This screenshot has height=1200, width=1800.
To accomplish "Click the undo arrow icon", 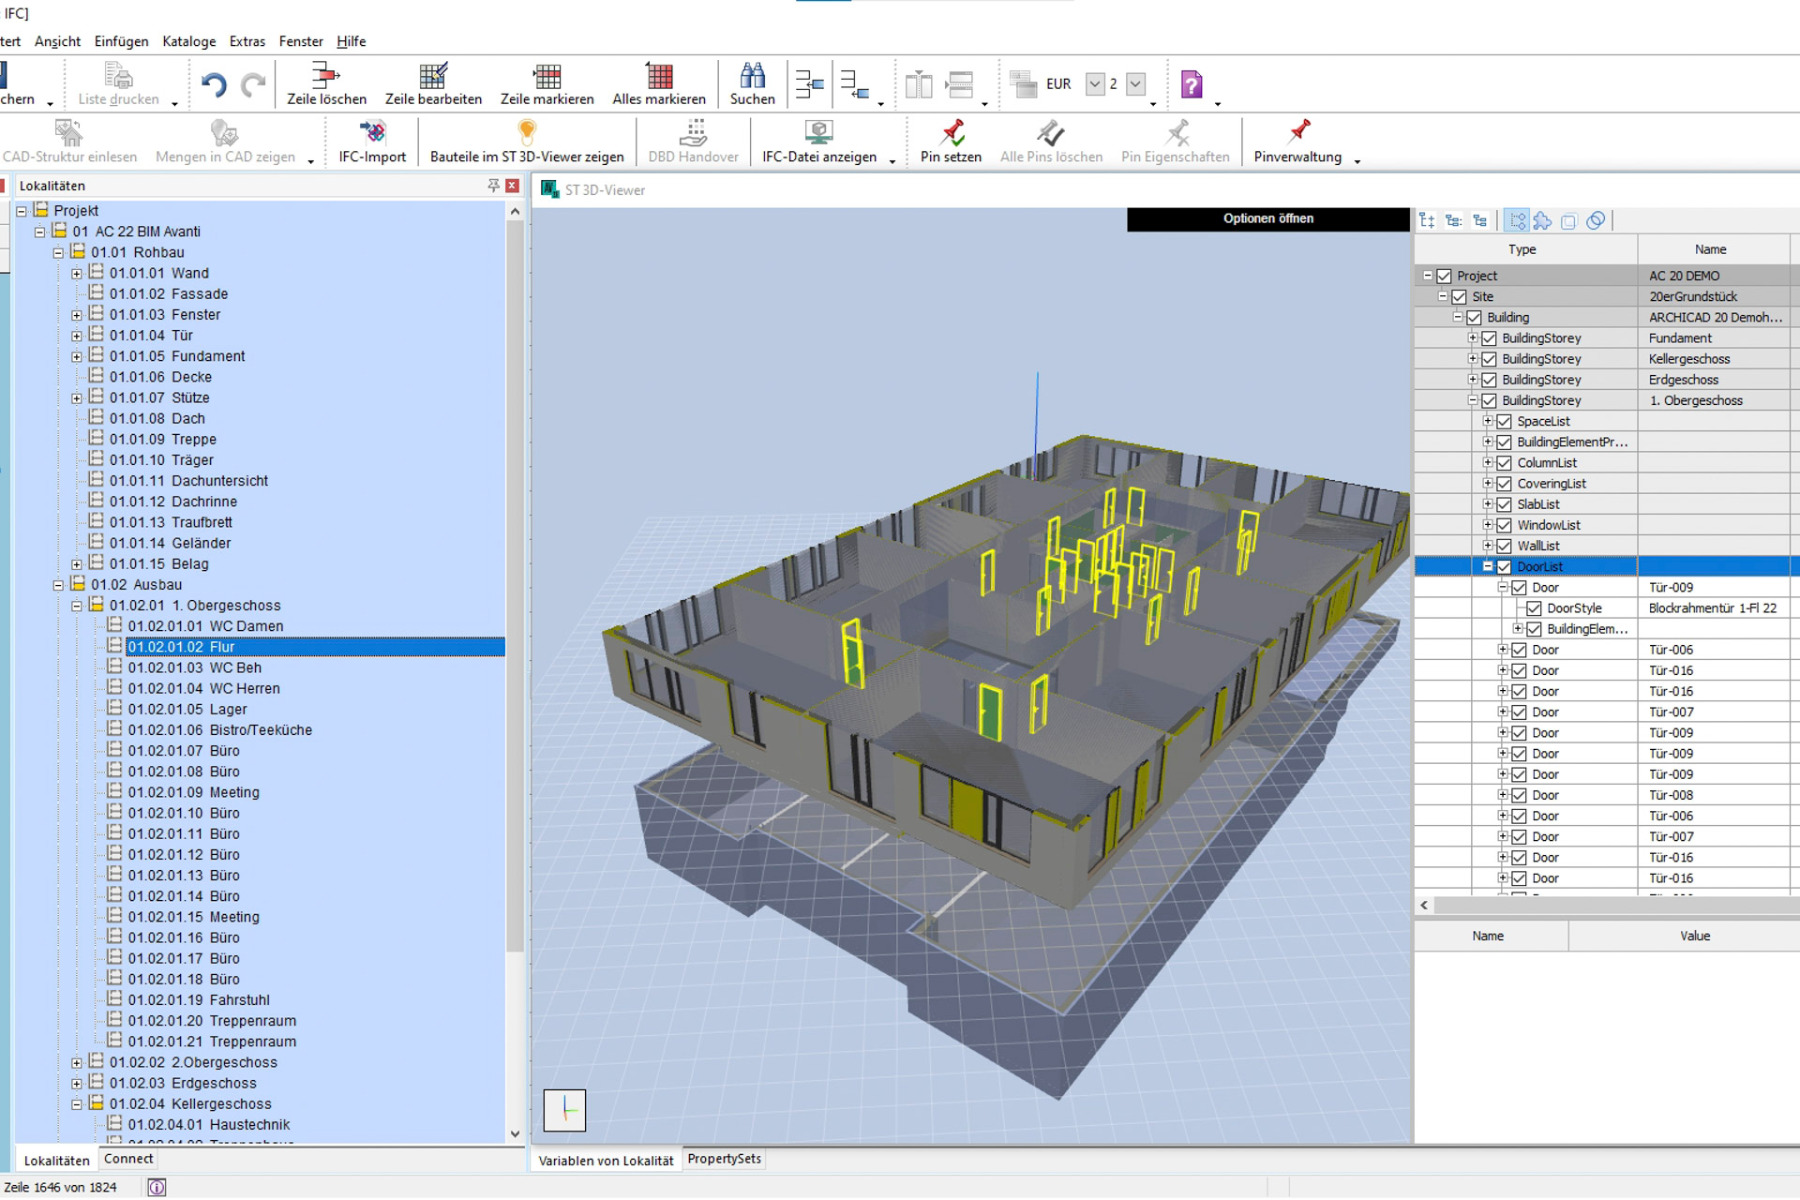I will [x=213, y=85].
